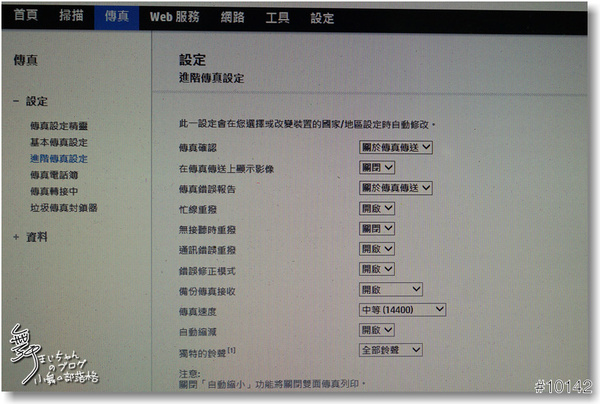
Task: Open the 在傳真傳送上顯示影像 dropdown
Action: [x=377, y=168]
